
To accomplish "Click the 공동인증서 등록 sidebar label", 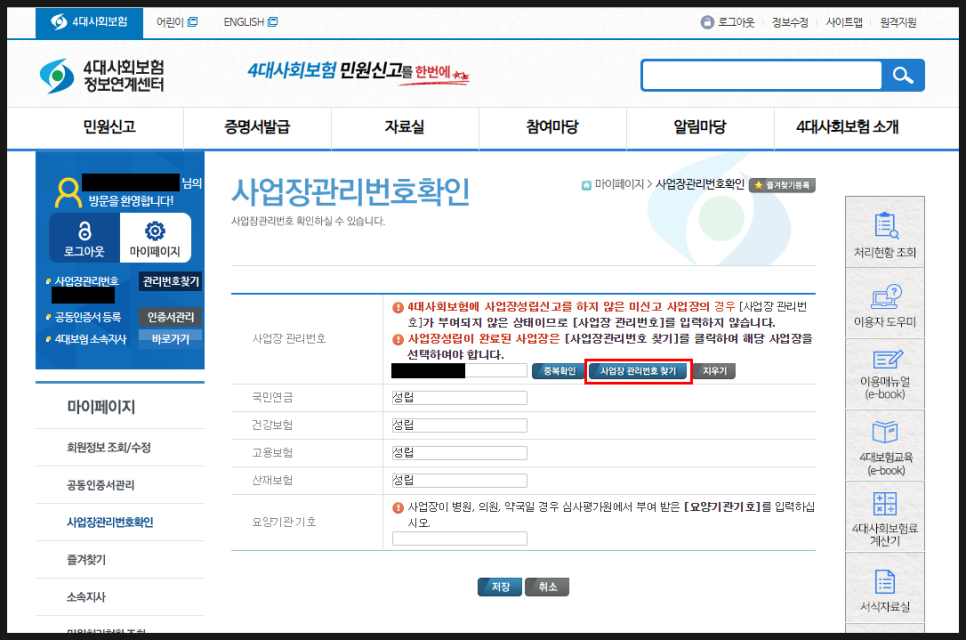I will [87, 317].
